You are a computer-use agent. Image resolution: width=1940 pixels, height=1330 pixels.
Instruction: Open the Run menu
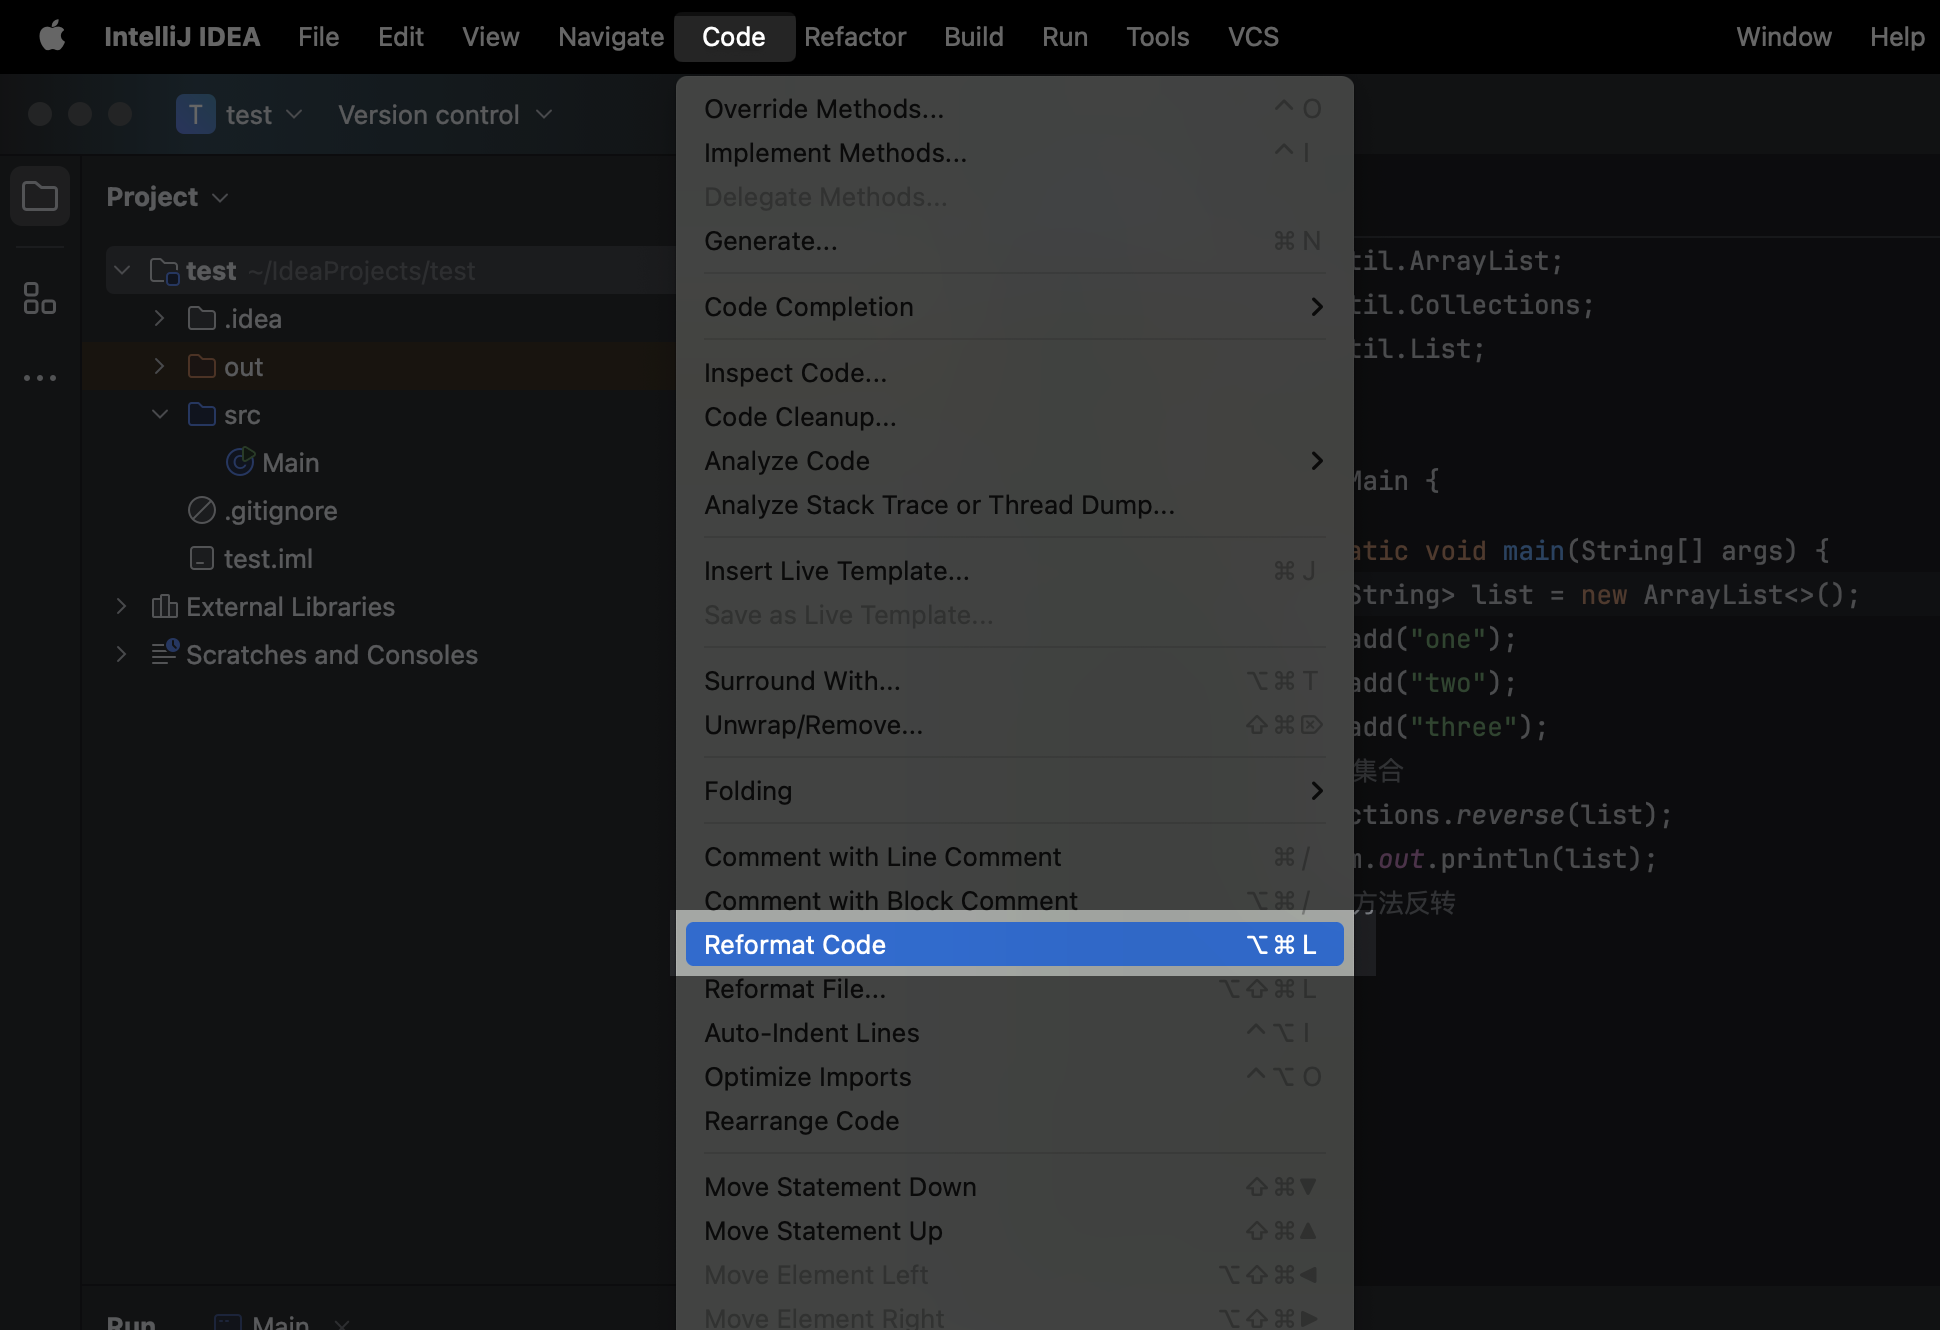(1064, 37)
